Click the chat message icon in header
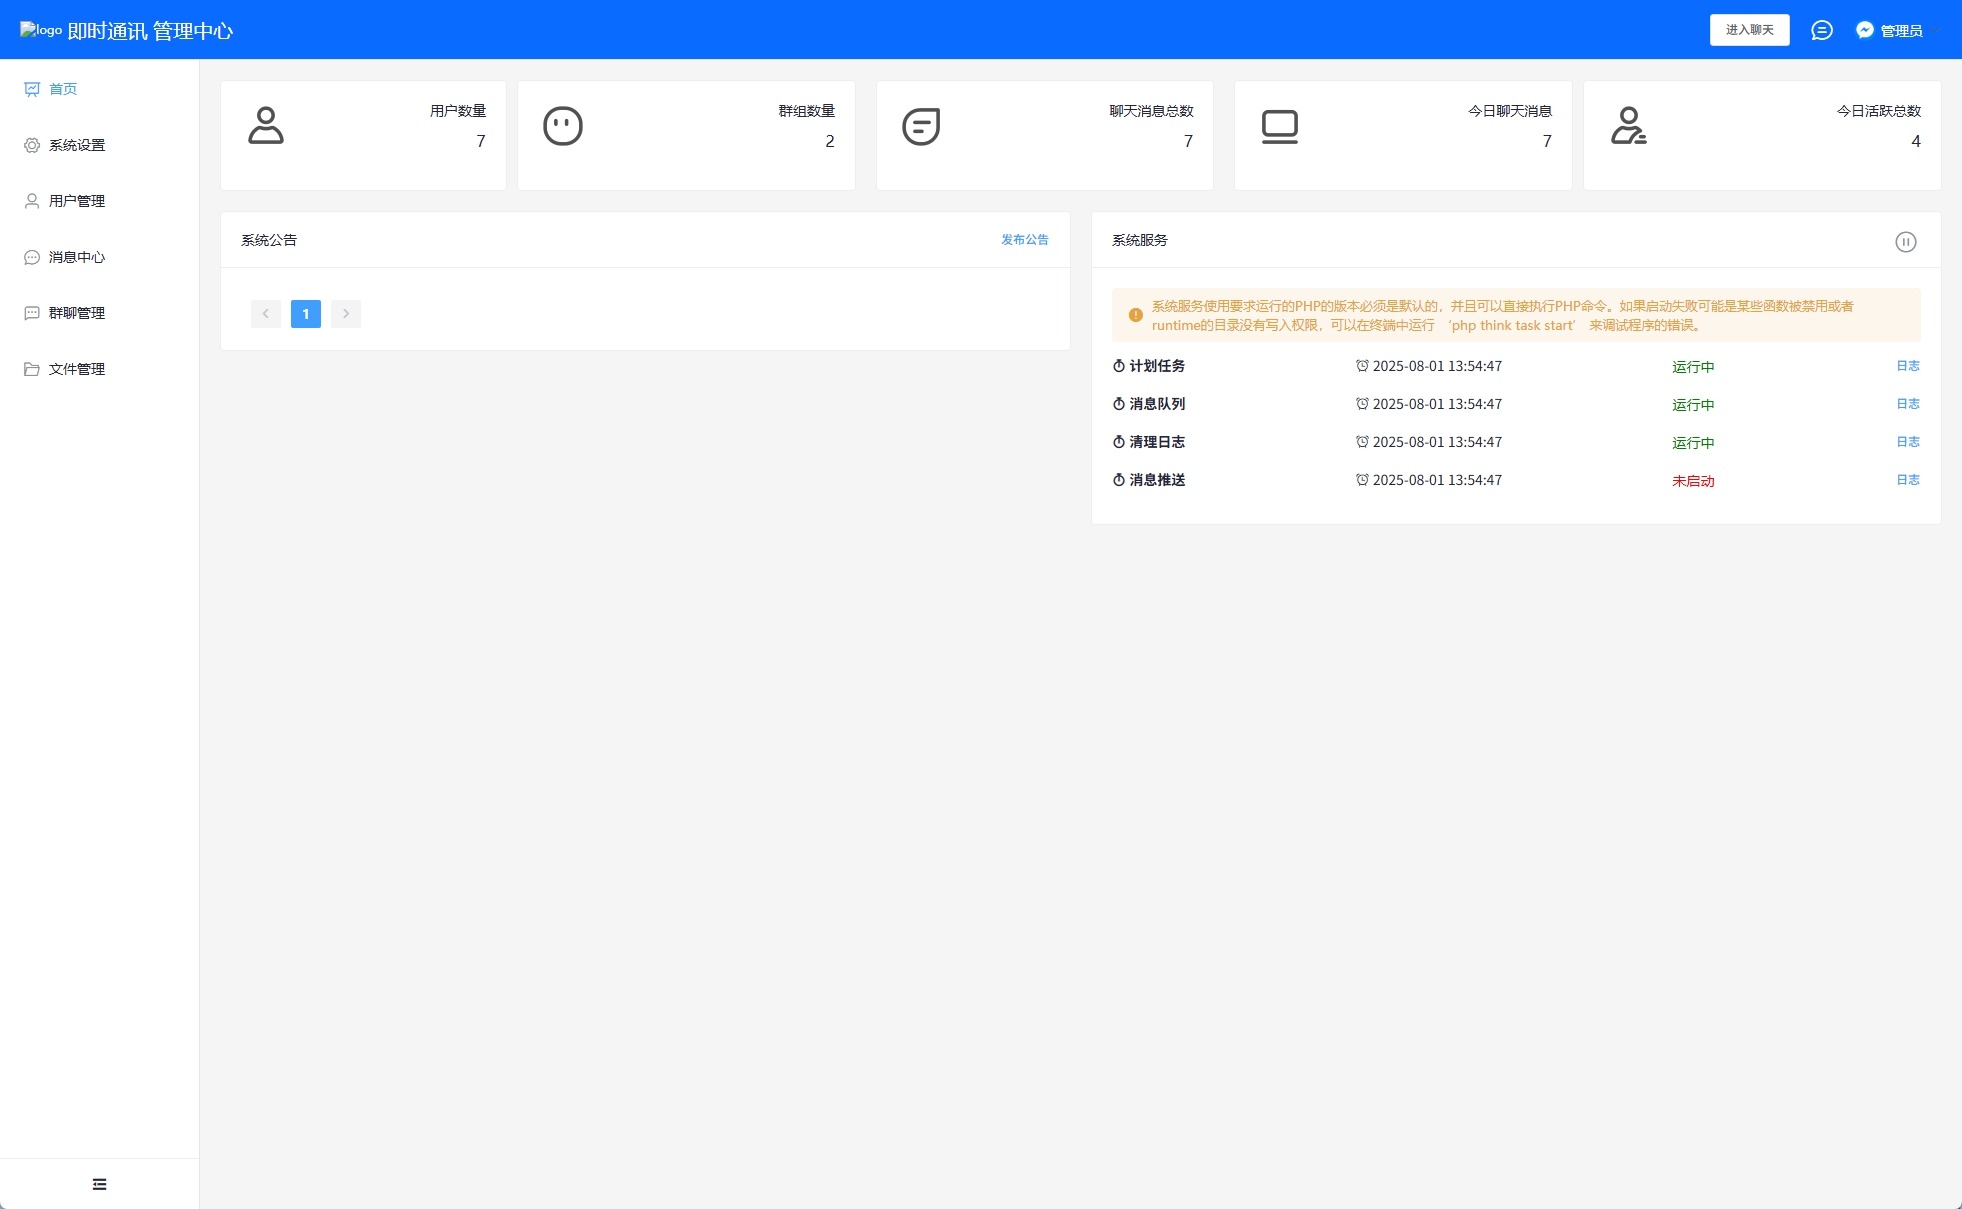The width and height of the screenshot is (1962, 1209). pos(1821,30)
